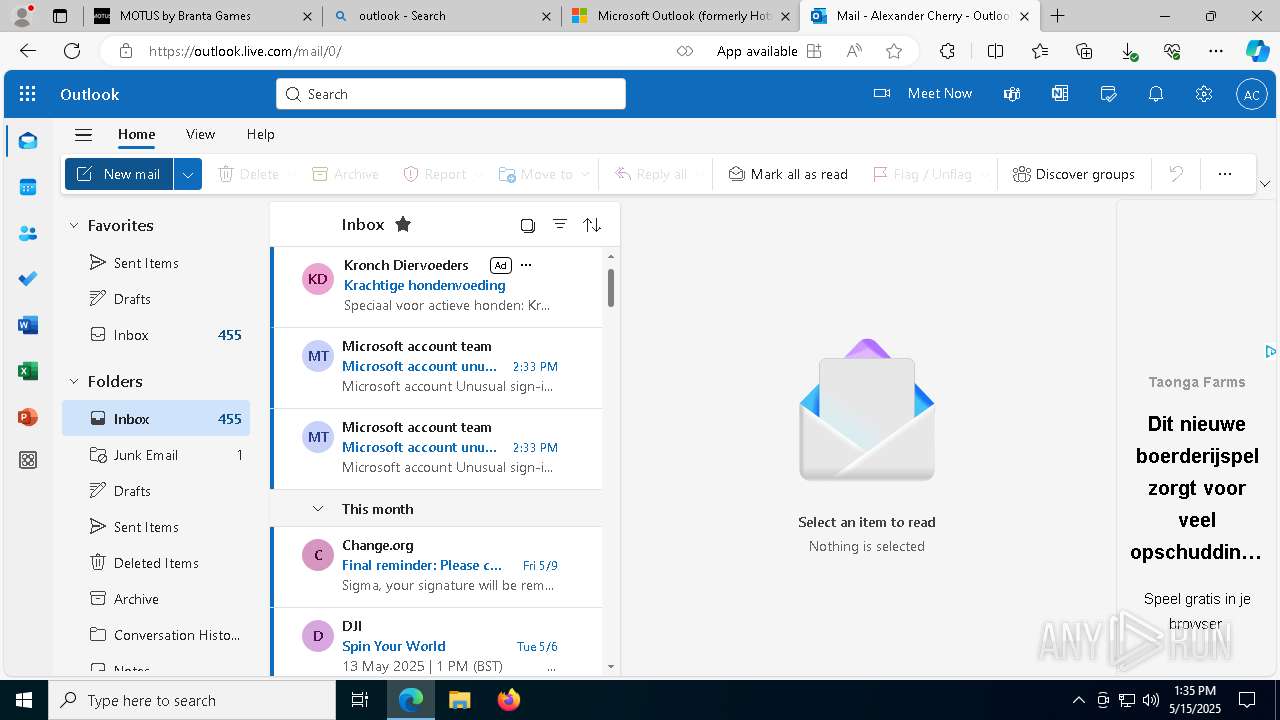Viewport: 1280px width, 720px height.
Task: Toggle Inbox favorite star
Action: click(403, 224)
